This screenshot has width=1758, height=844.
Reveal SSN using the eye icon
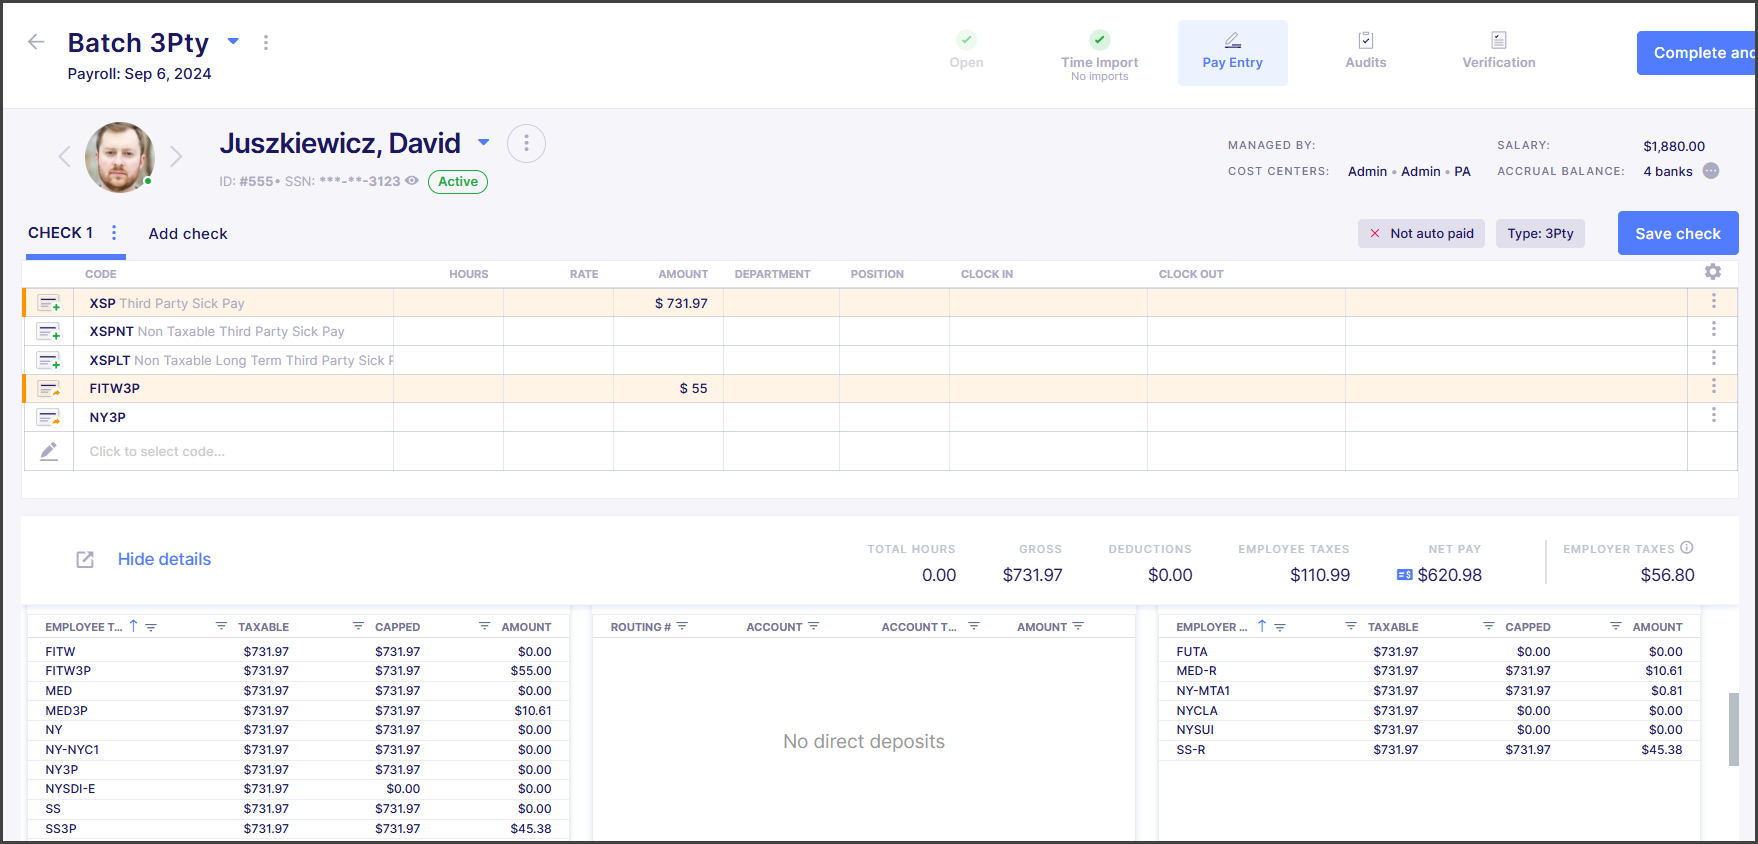point(411,181)
